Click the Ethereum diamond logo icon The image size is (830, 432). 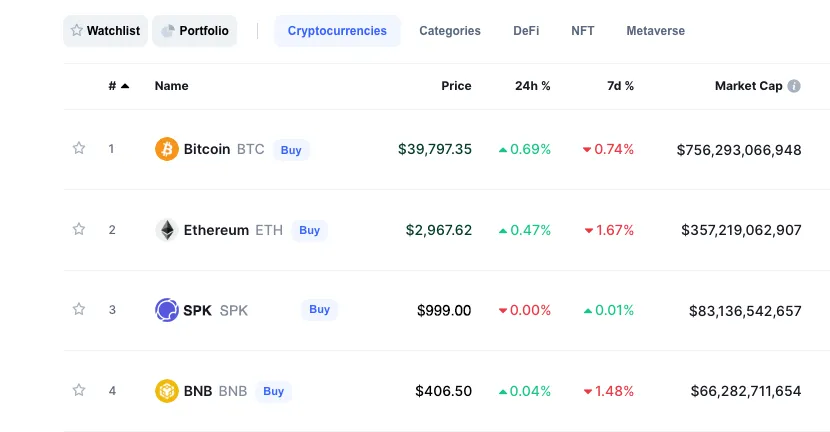167,230
